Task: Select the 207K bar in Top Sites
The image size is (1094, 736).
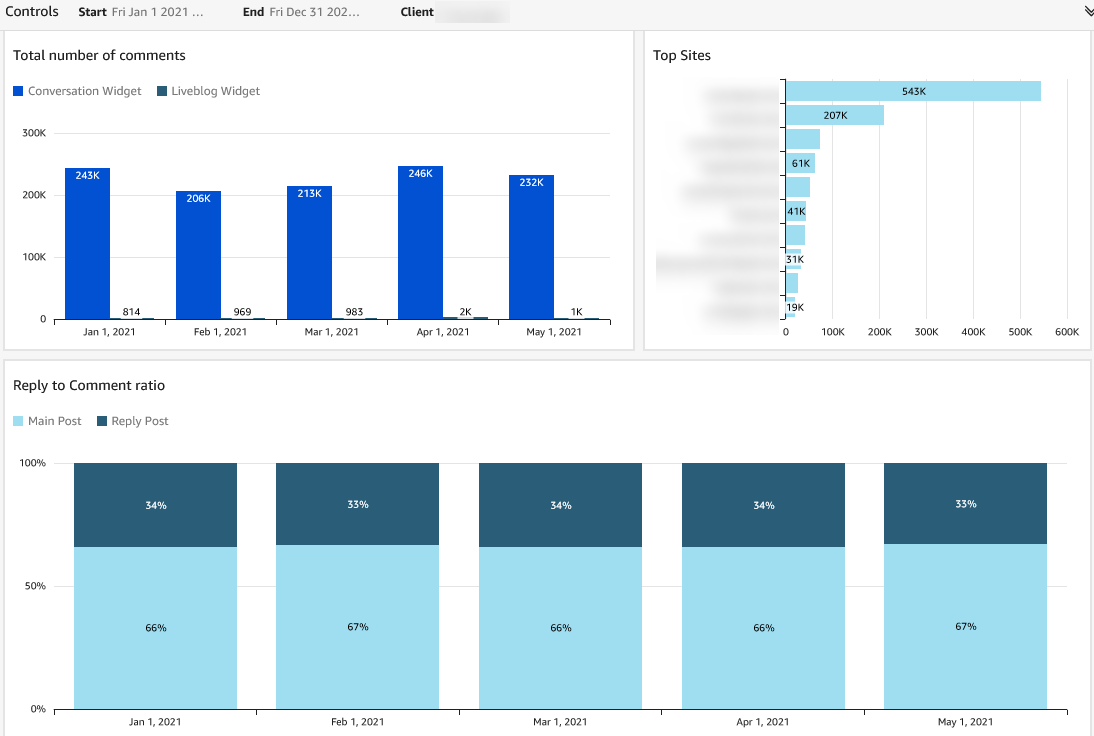Action: (835, 115)
